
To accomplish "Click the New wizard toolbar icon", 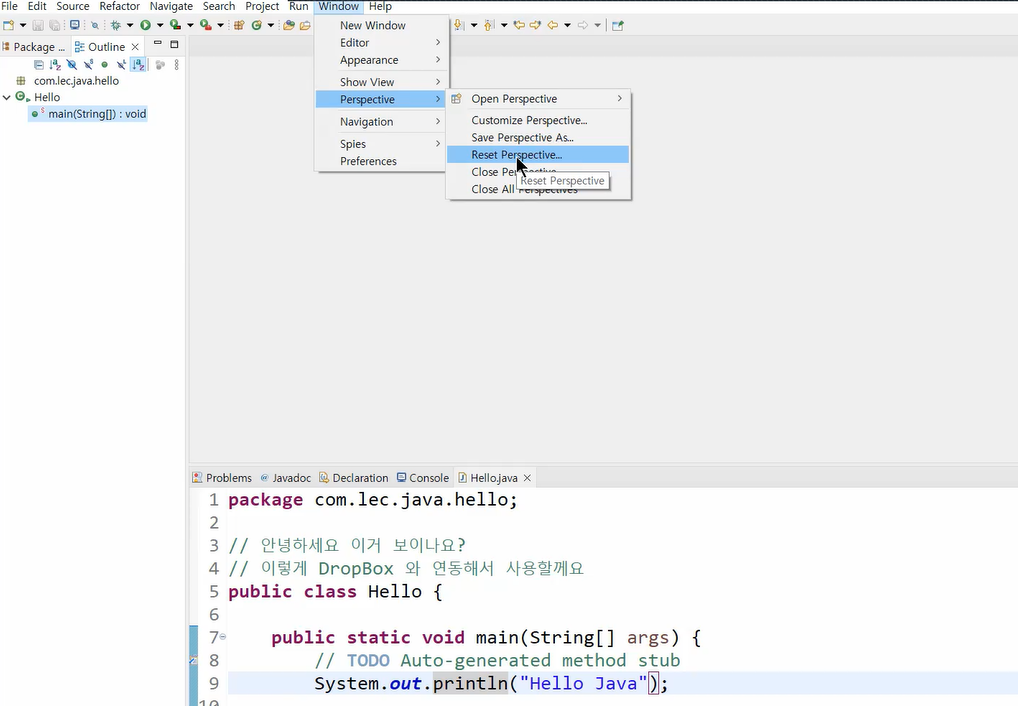I will [8, 25].
